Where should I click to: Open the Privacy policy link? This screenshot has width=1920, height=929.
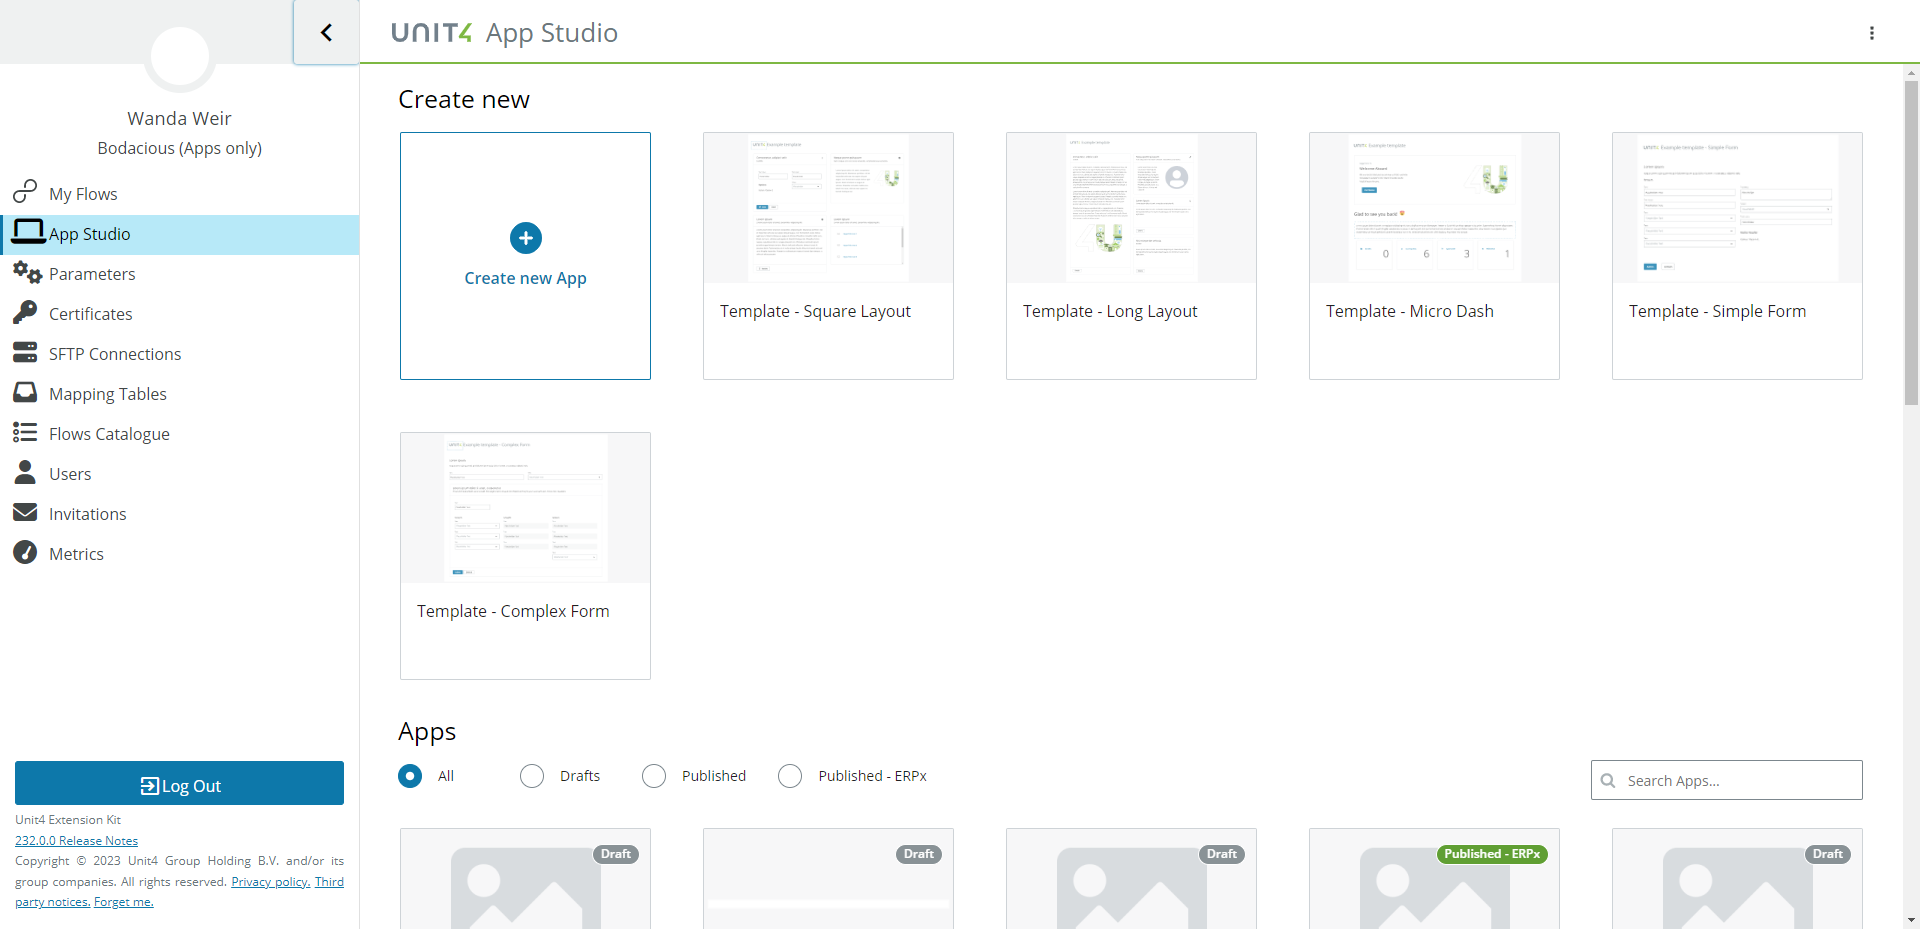[x=270, y=882]
